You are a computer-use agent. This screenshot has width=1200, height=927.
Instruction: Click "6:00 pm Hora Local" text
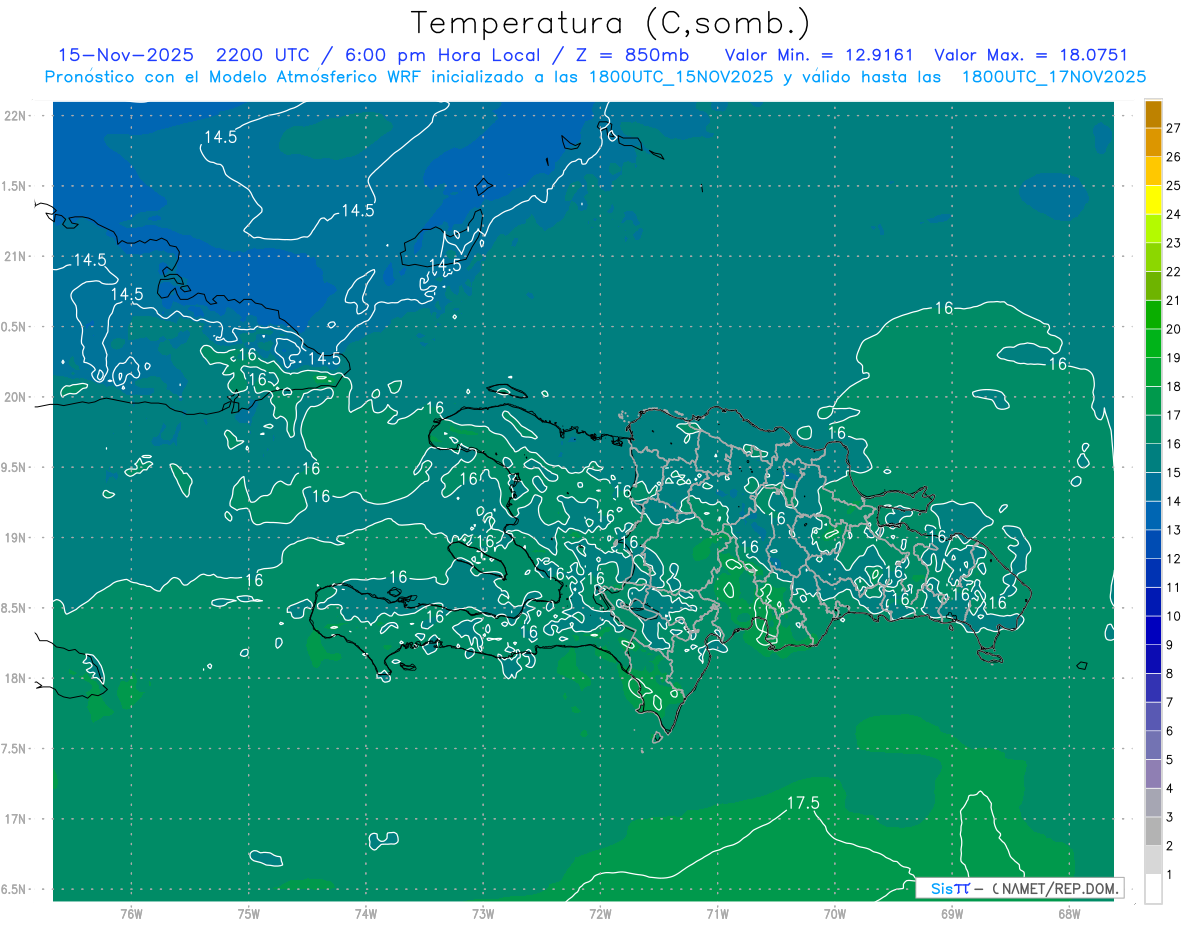[x=443, y=55]
